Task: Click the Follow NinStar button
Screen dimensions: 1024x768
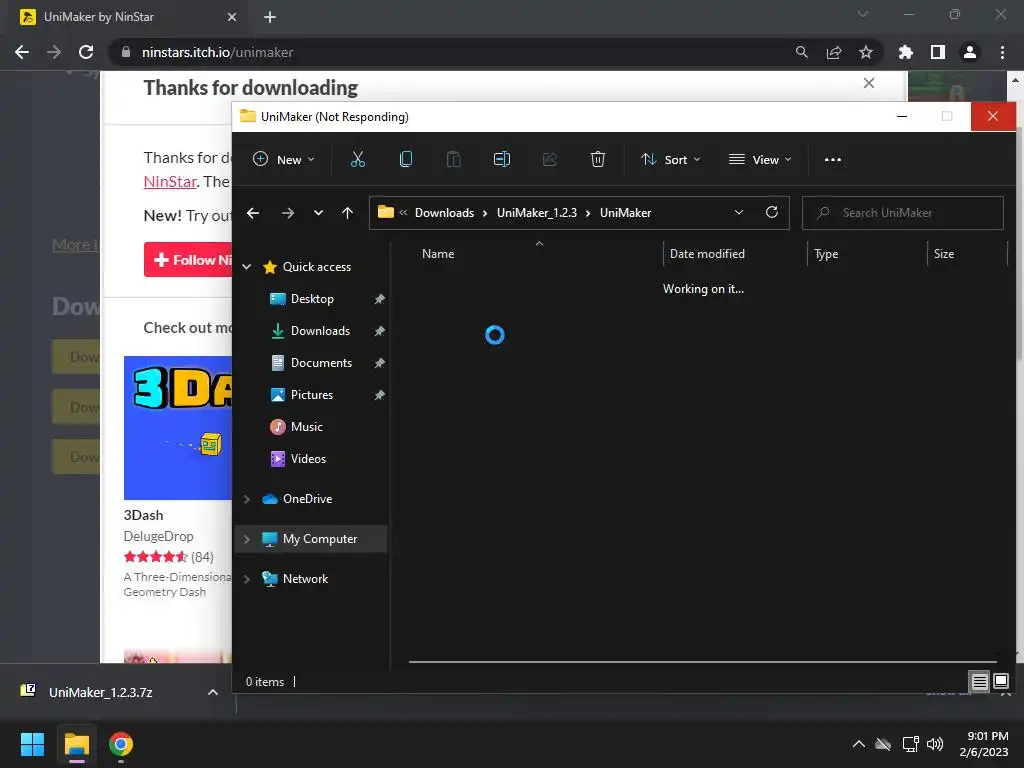Action: (x=188, y=260)
